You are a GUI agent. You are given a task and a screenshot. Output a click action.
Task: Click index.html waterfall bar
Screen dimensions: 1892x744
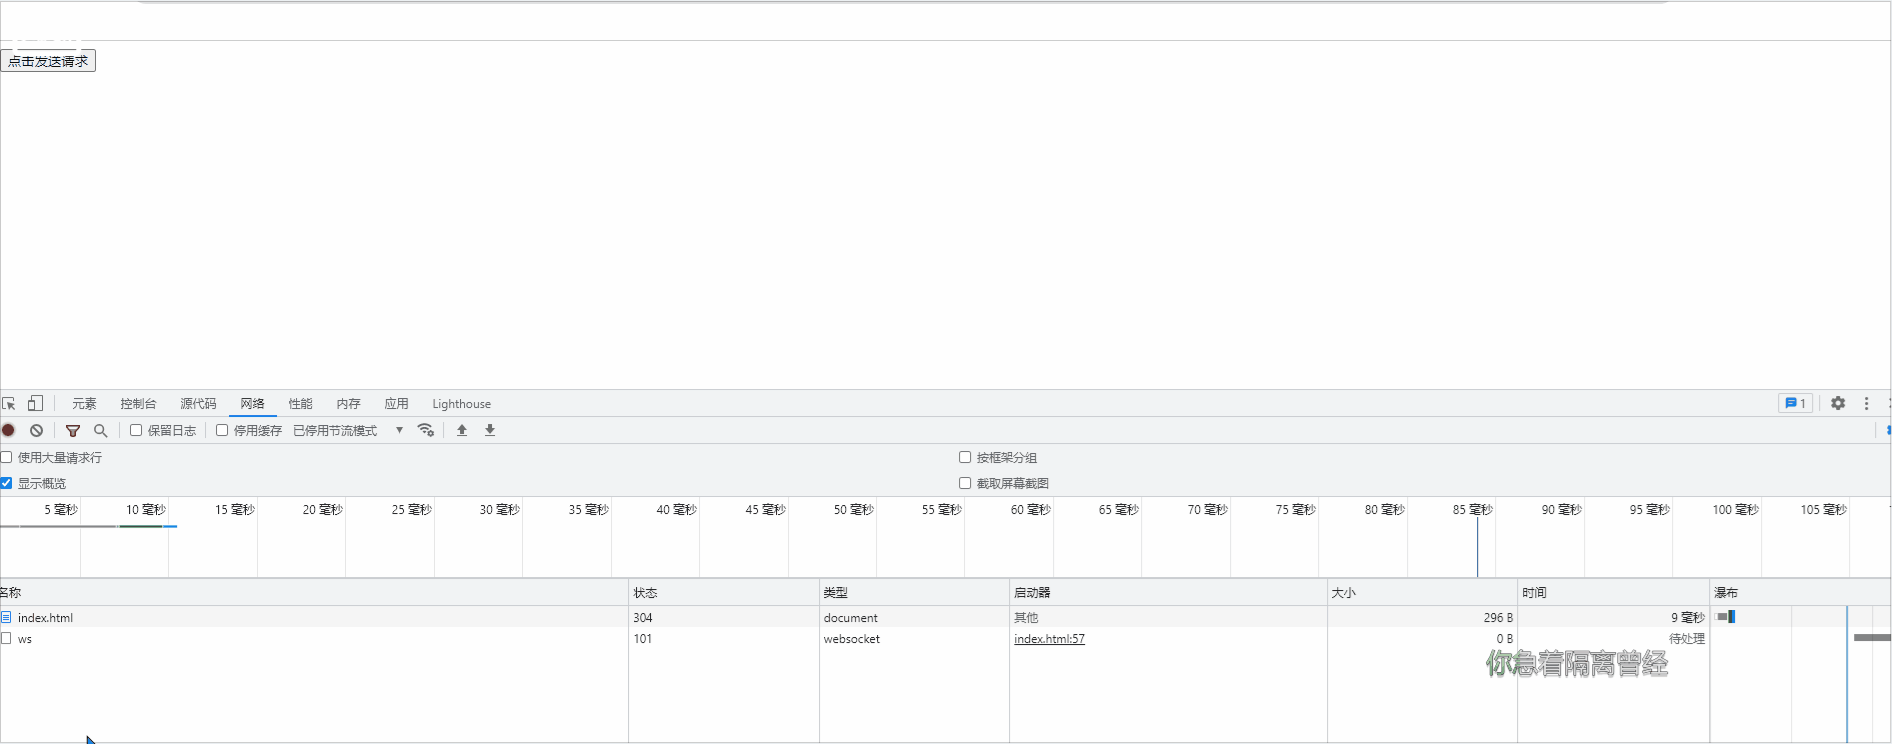coord(1726,617)
